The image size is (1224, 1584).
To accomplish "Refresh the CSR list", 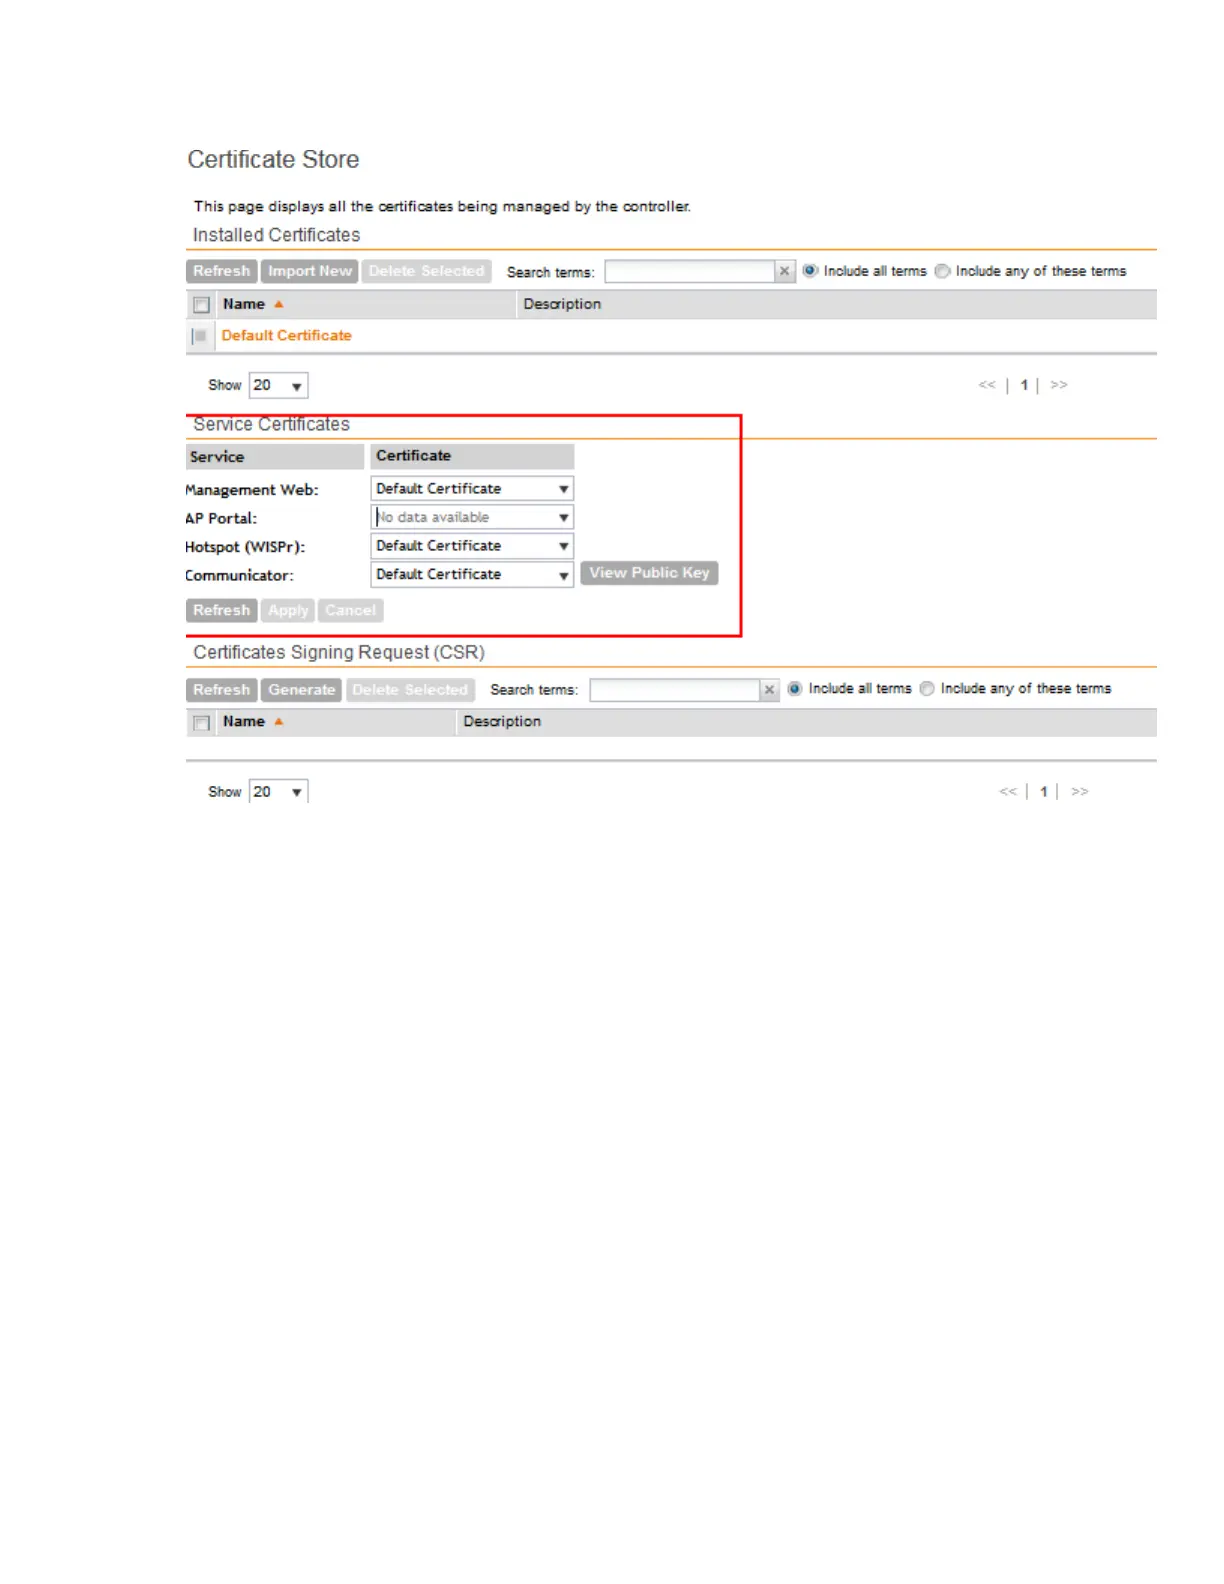I will pyautogui.click(x=222, y=690).
